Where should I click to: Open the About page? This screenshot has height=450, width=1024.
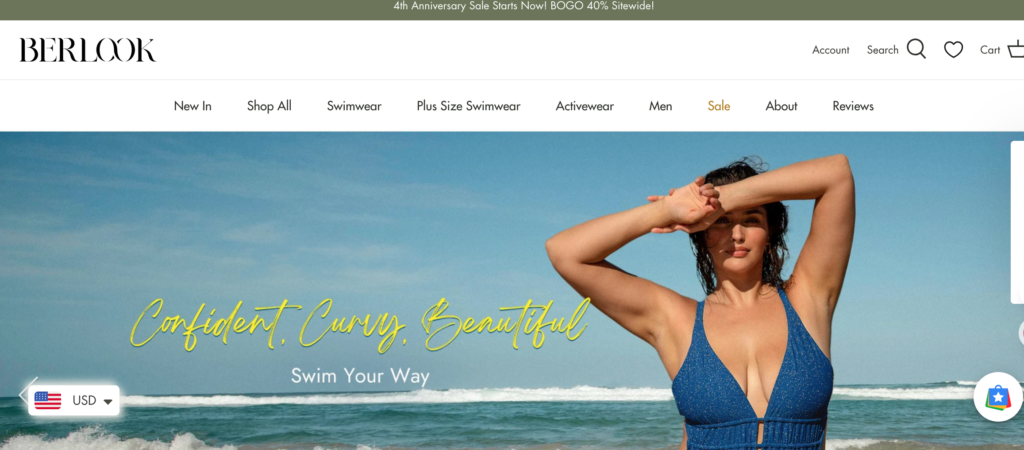coord(781,106)
